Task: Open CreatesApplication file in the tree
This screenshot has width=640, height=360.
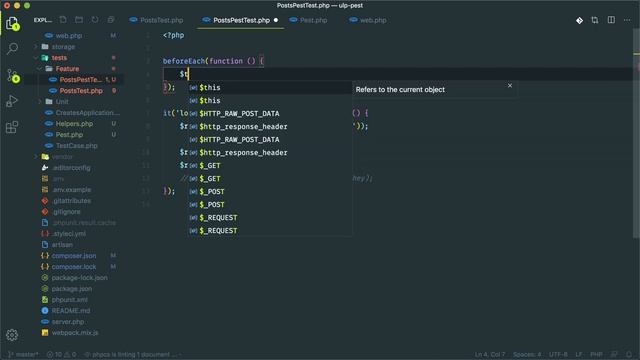Action: pyautogui.click(x=87, y=113)
